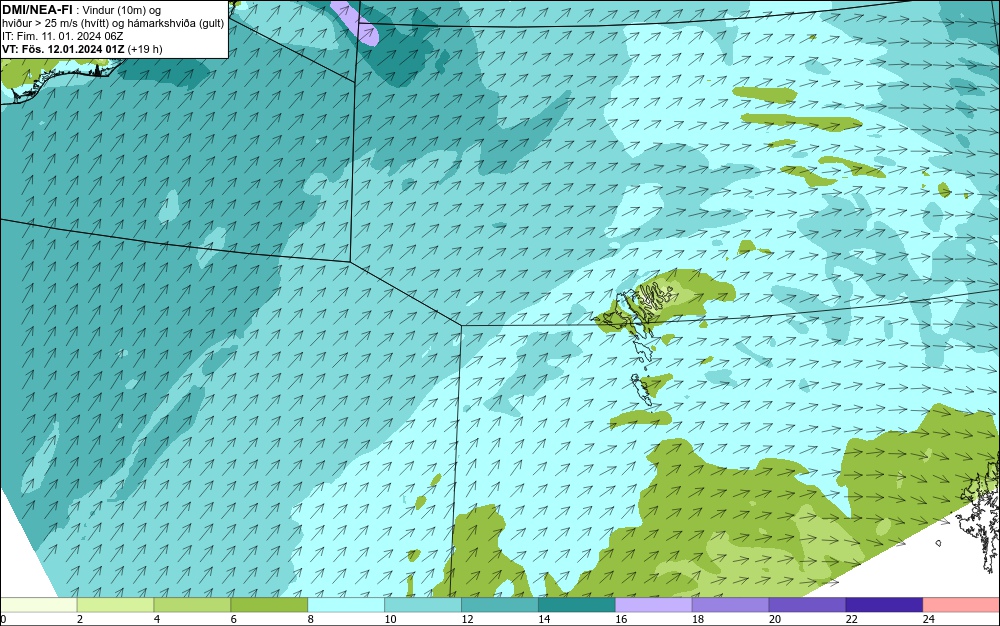Image resolution: width=1000 pixels, height=626 pixels.
Task: Click the 2–4 m/s light green legend swatch
Action: (115, 605)
